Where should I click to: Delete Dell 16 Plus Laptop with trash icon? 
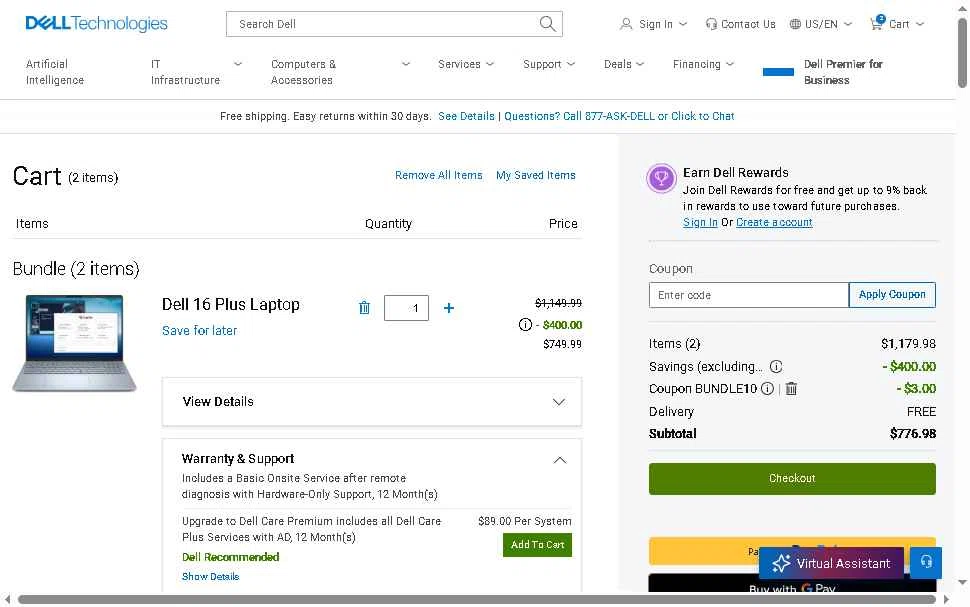(x=364, y=308)
